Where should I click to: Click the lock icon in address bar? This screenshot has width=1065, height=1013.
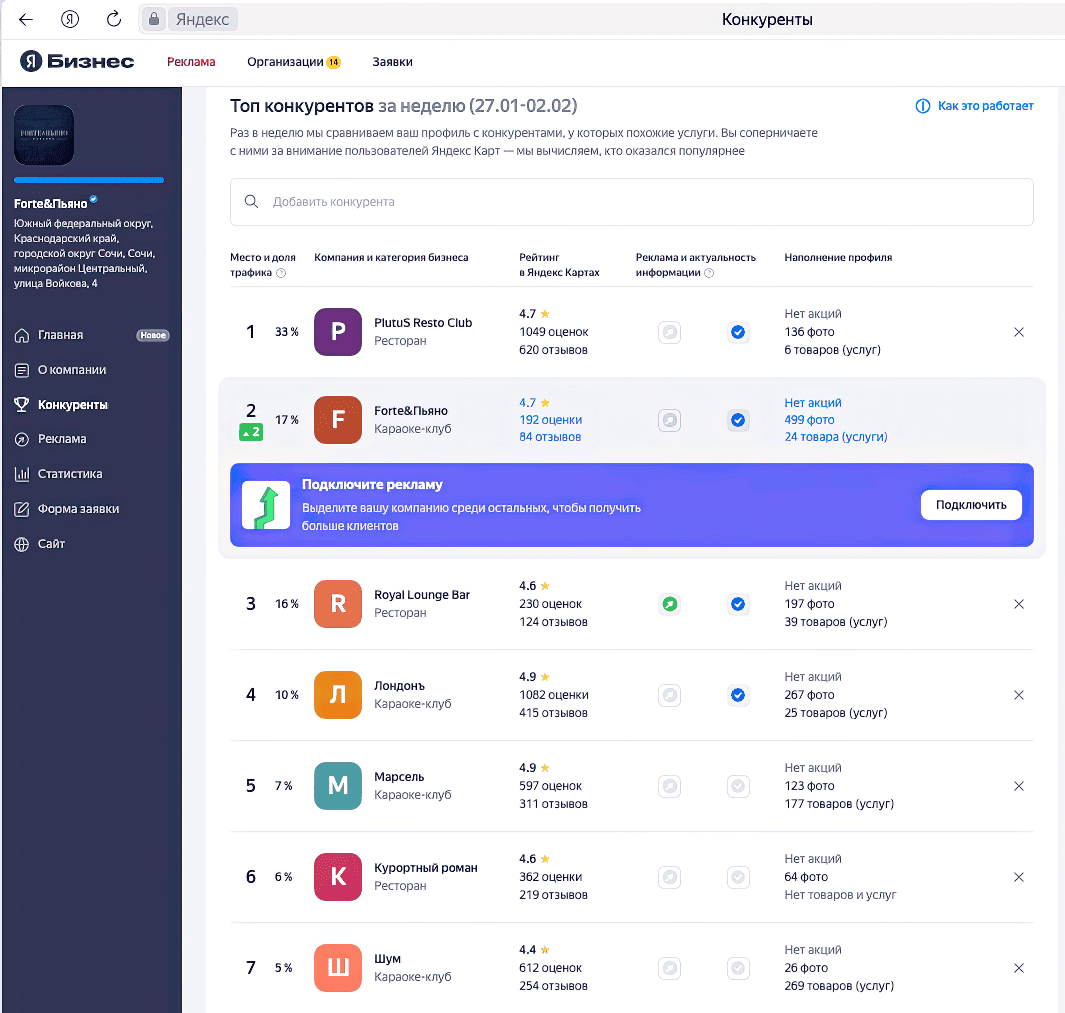[x=154, y=19]
